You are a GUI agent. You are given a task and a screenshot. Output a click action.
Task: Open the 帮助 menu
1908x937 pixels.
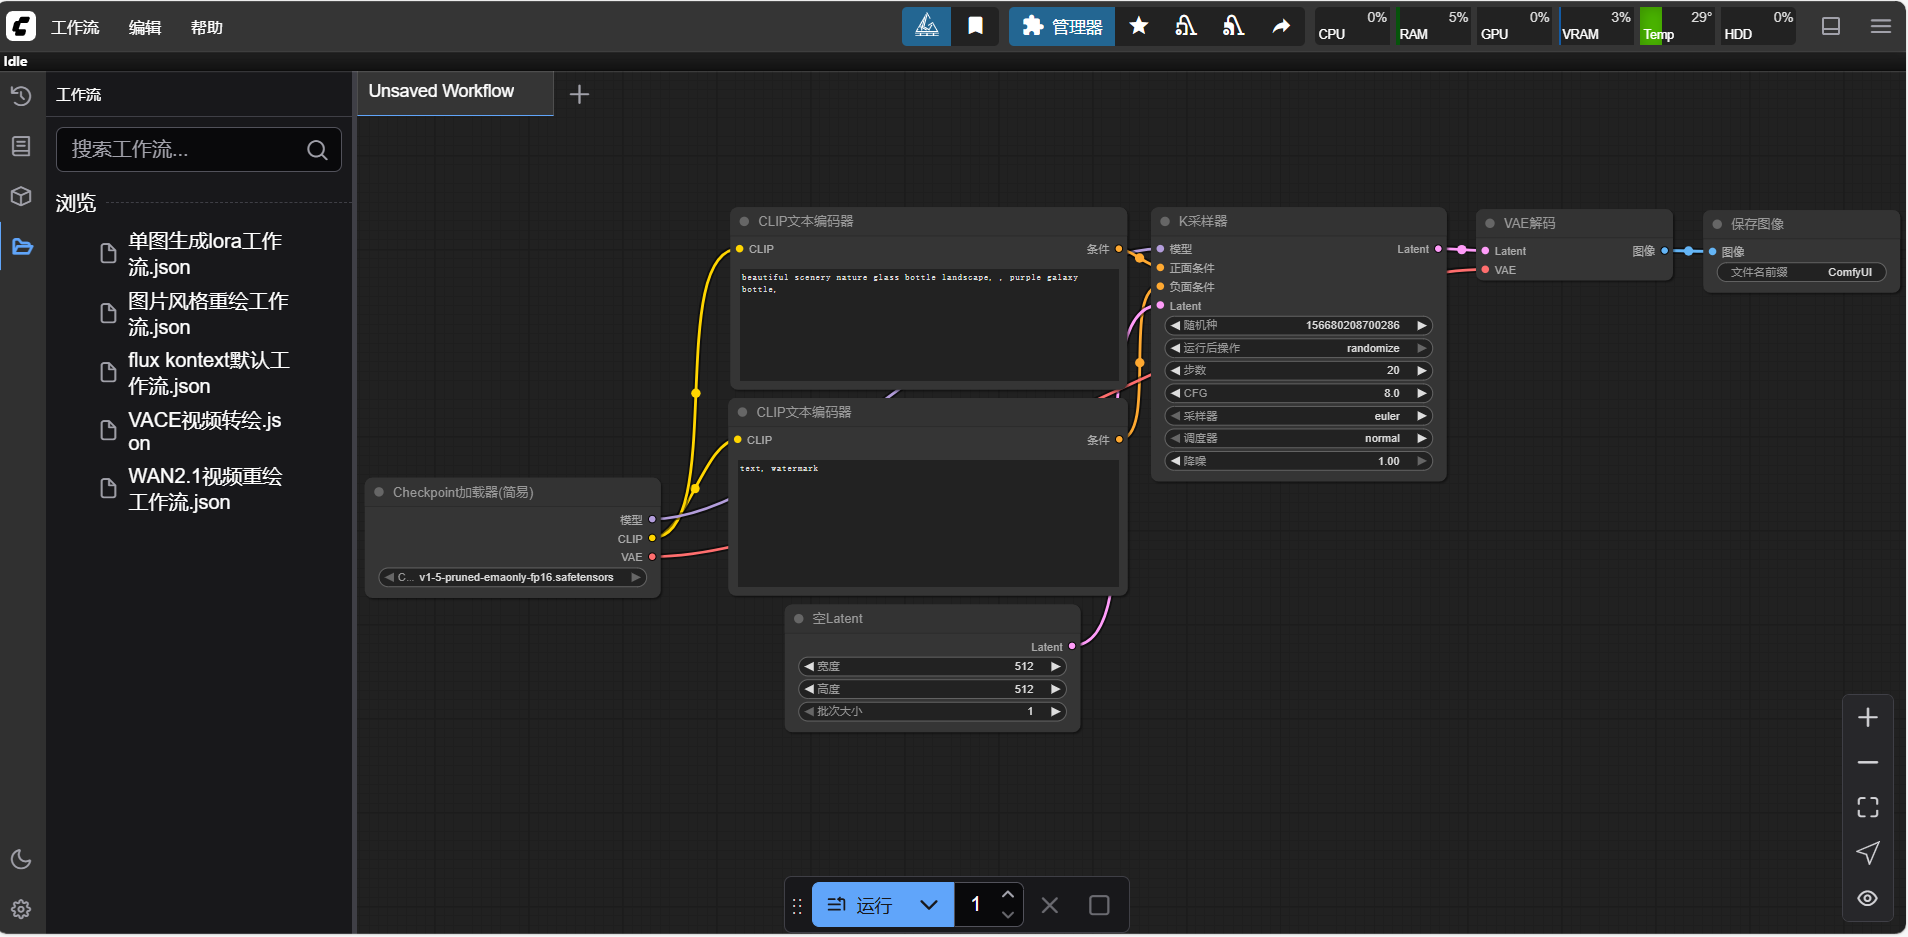coord(207,28)
